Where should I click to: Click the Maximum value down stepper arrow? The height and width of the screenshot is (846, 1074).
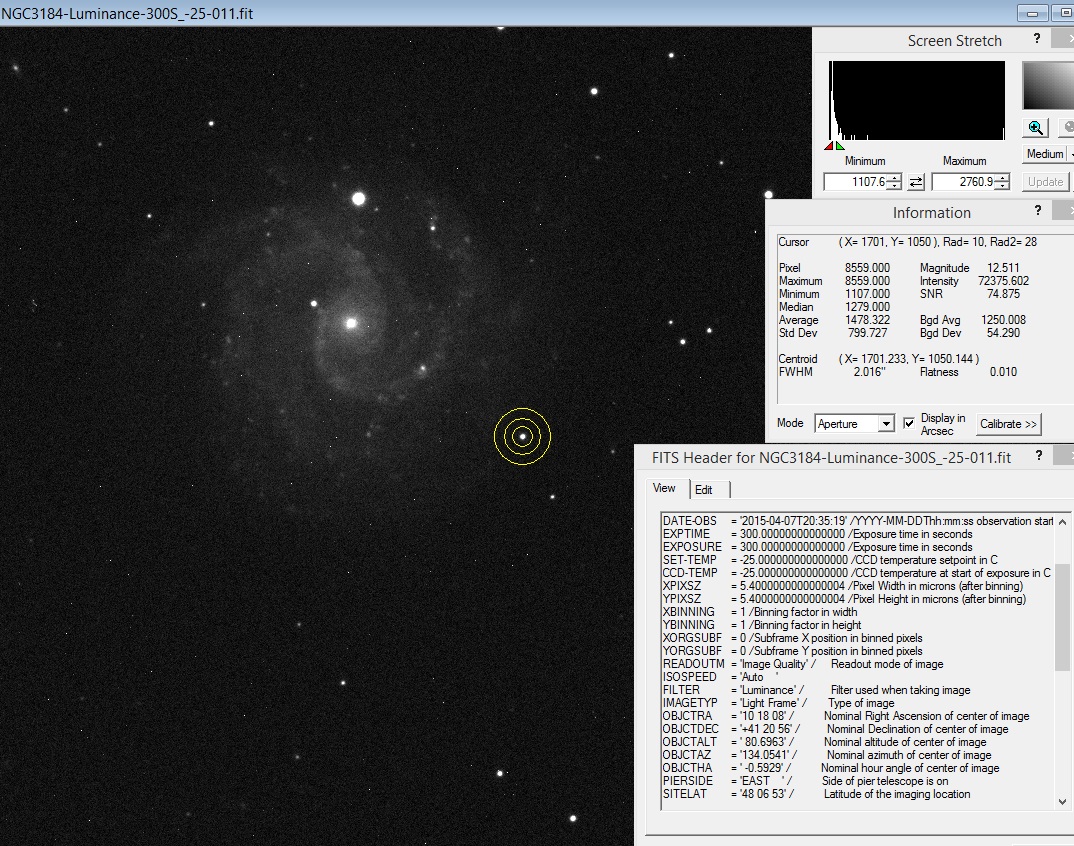[1000, 185]
